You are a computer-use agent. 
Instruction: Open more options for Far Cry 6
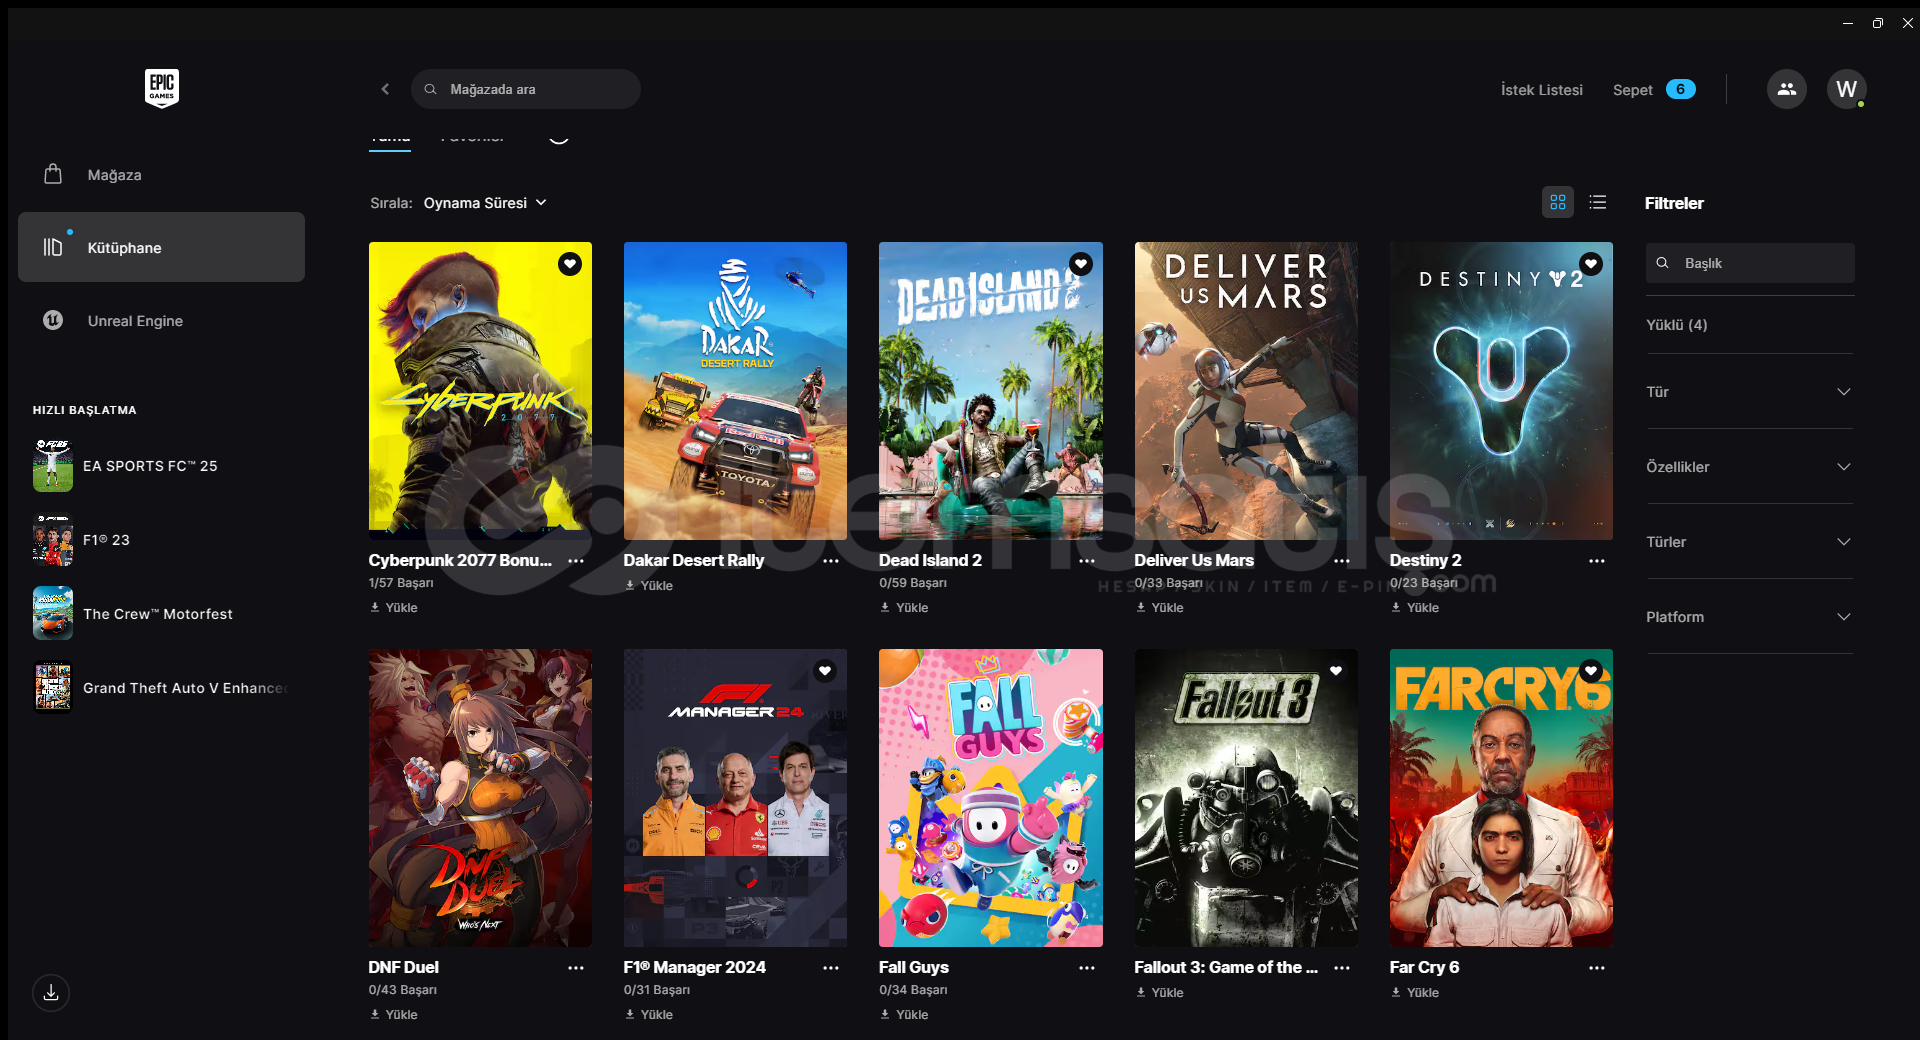[x=1597, y=968]
